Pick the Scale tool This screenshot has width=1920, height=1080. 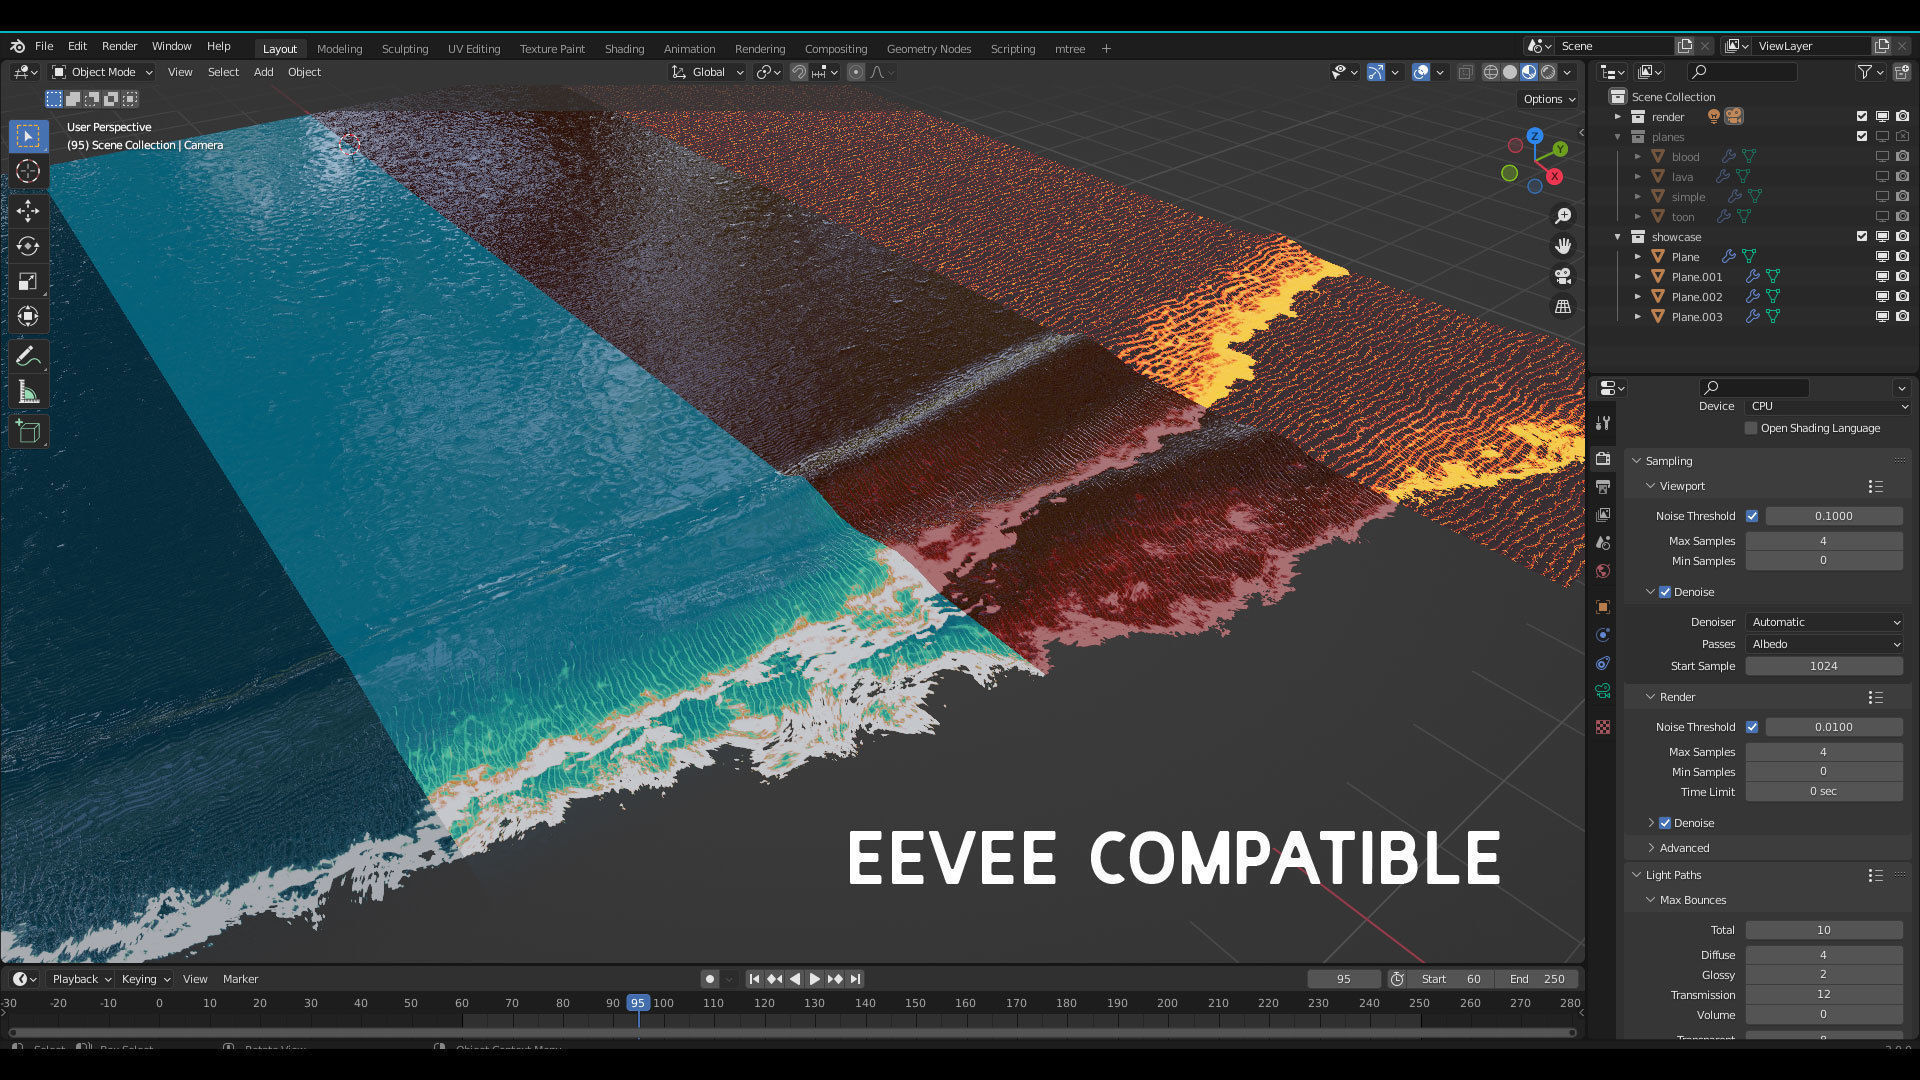click(x=28, y=282)
